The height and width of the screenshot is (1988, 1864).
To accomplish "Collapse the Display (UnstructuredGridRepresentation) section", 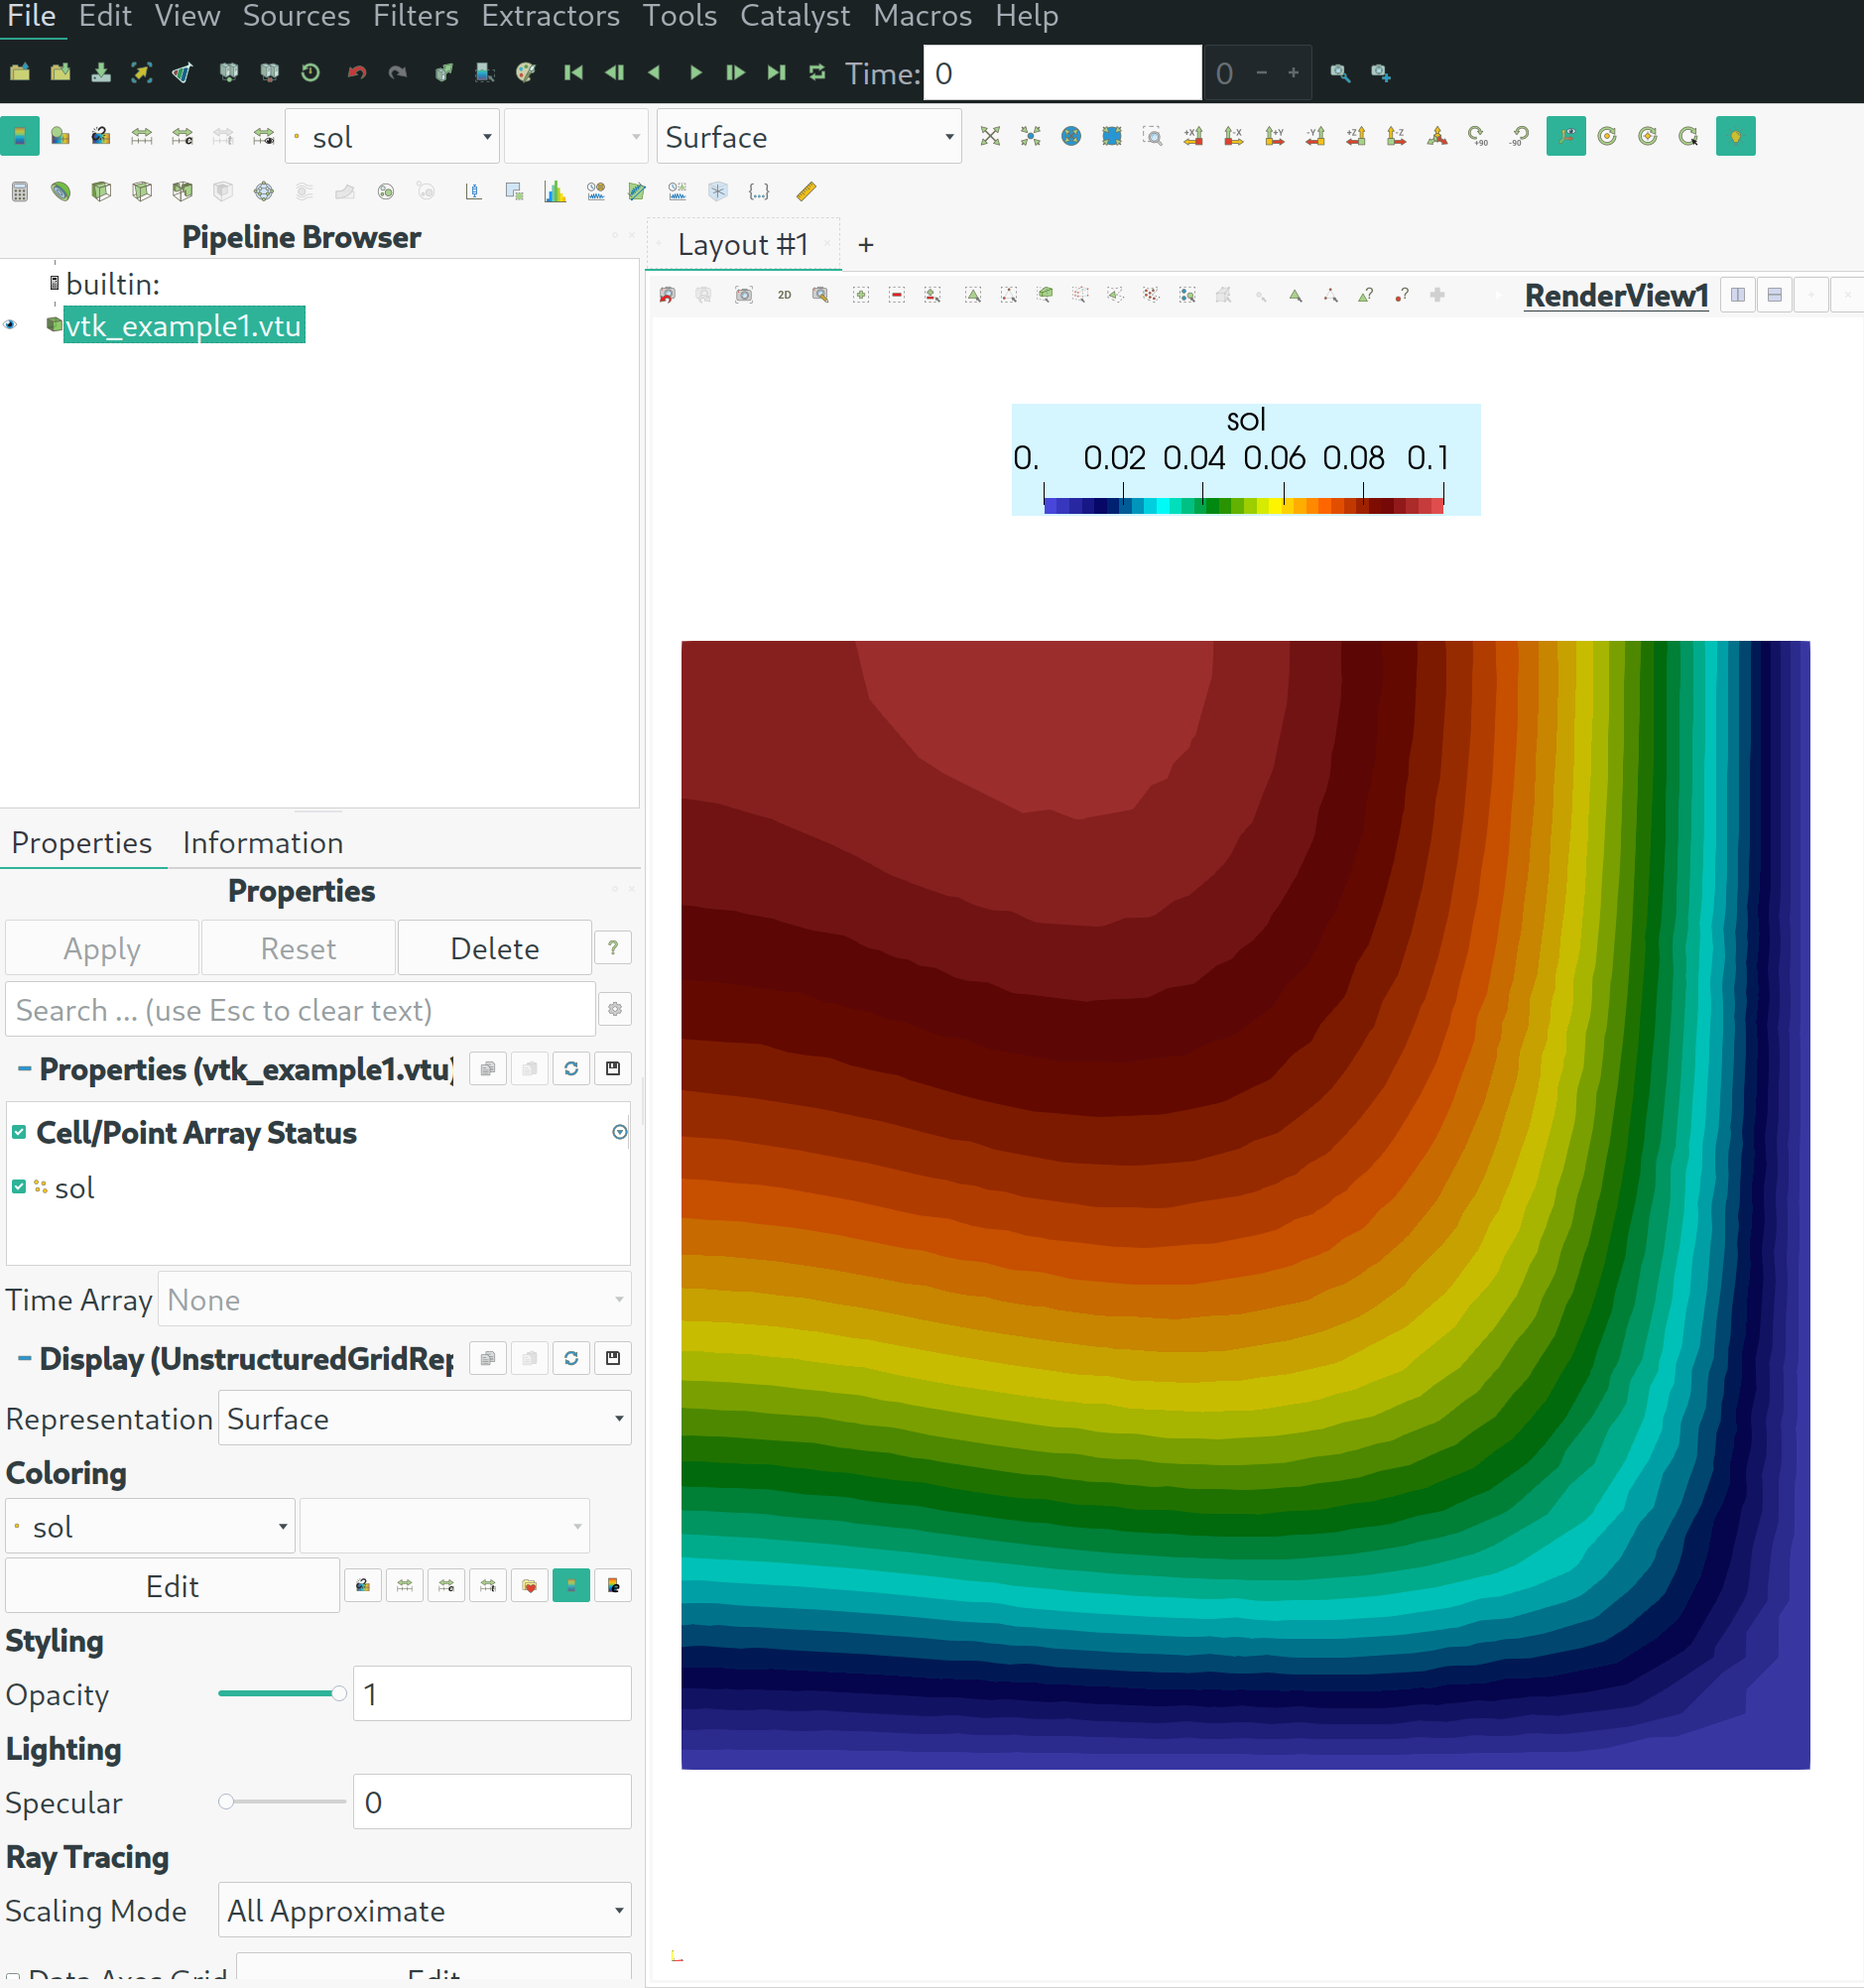I will point(24,1358).
